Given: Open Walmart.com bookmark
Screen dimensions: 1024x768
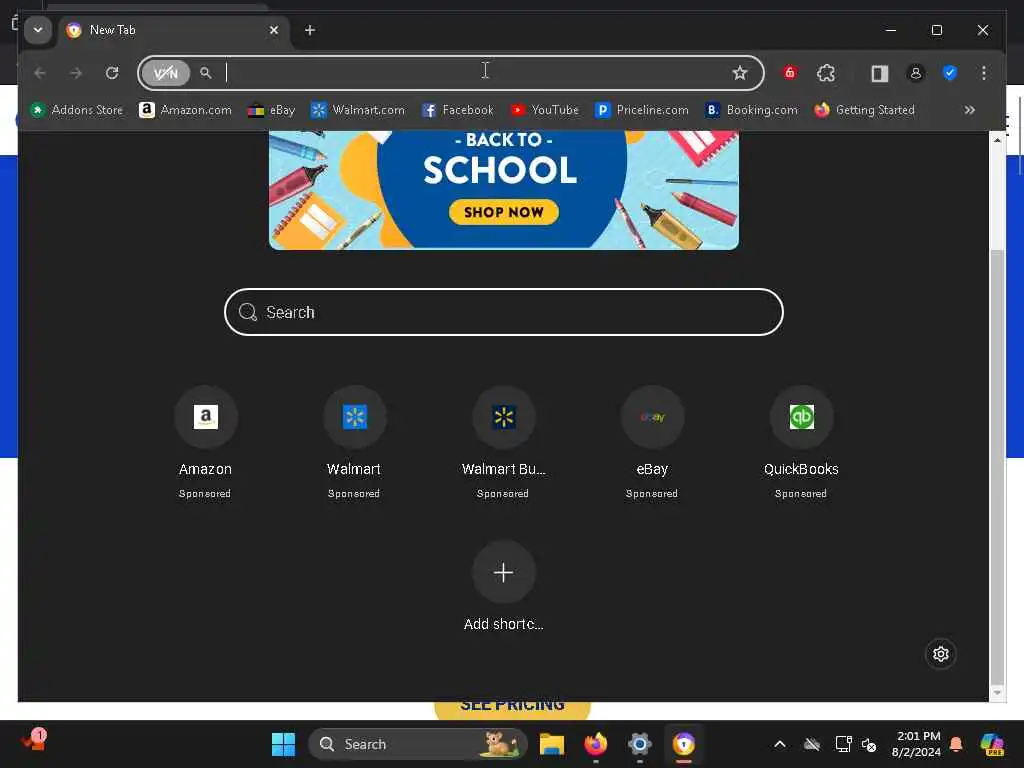Looking at the screenshot, I should [x=358, y=110].
